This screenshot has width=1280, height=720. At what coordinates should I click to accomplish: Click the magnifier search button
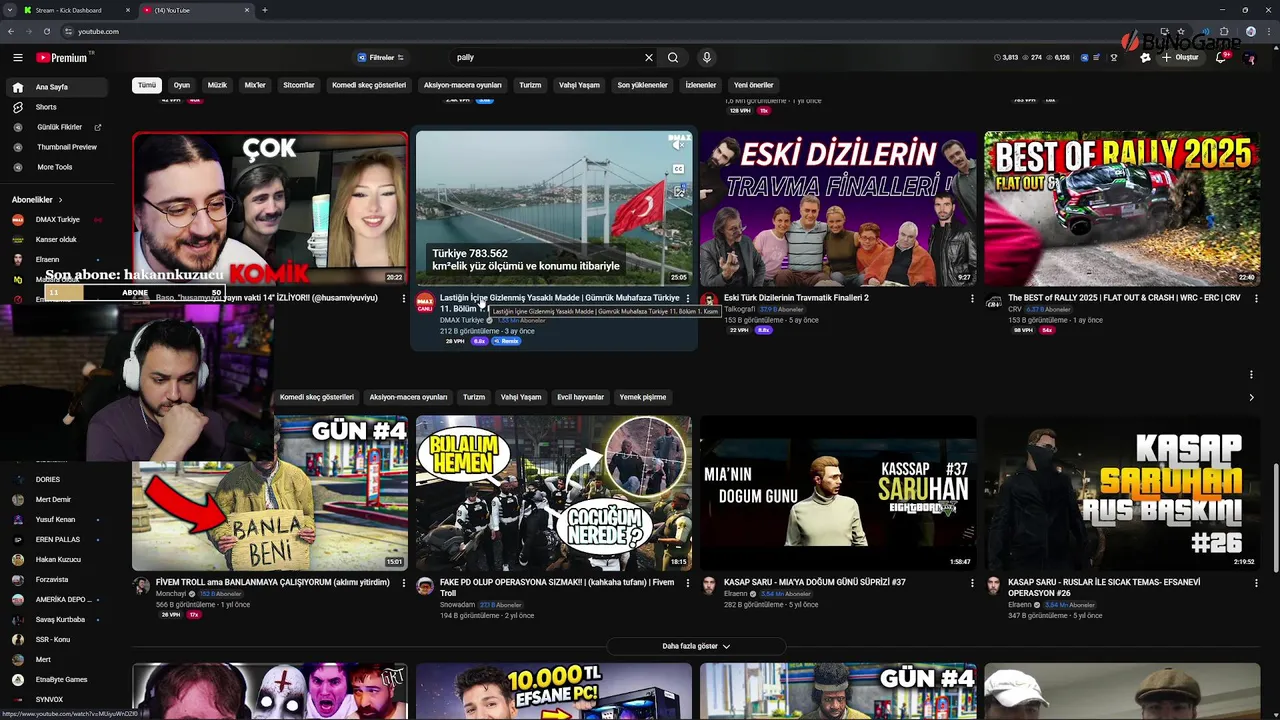pyautogui.click(x=673, y=58)
